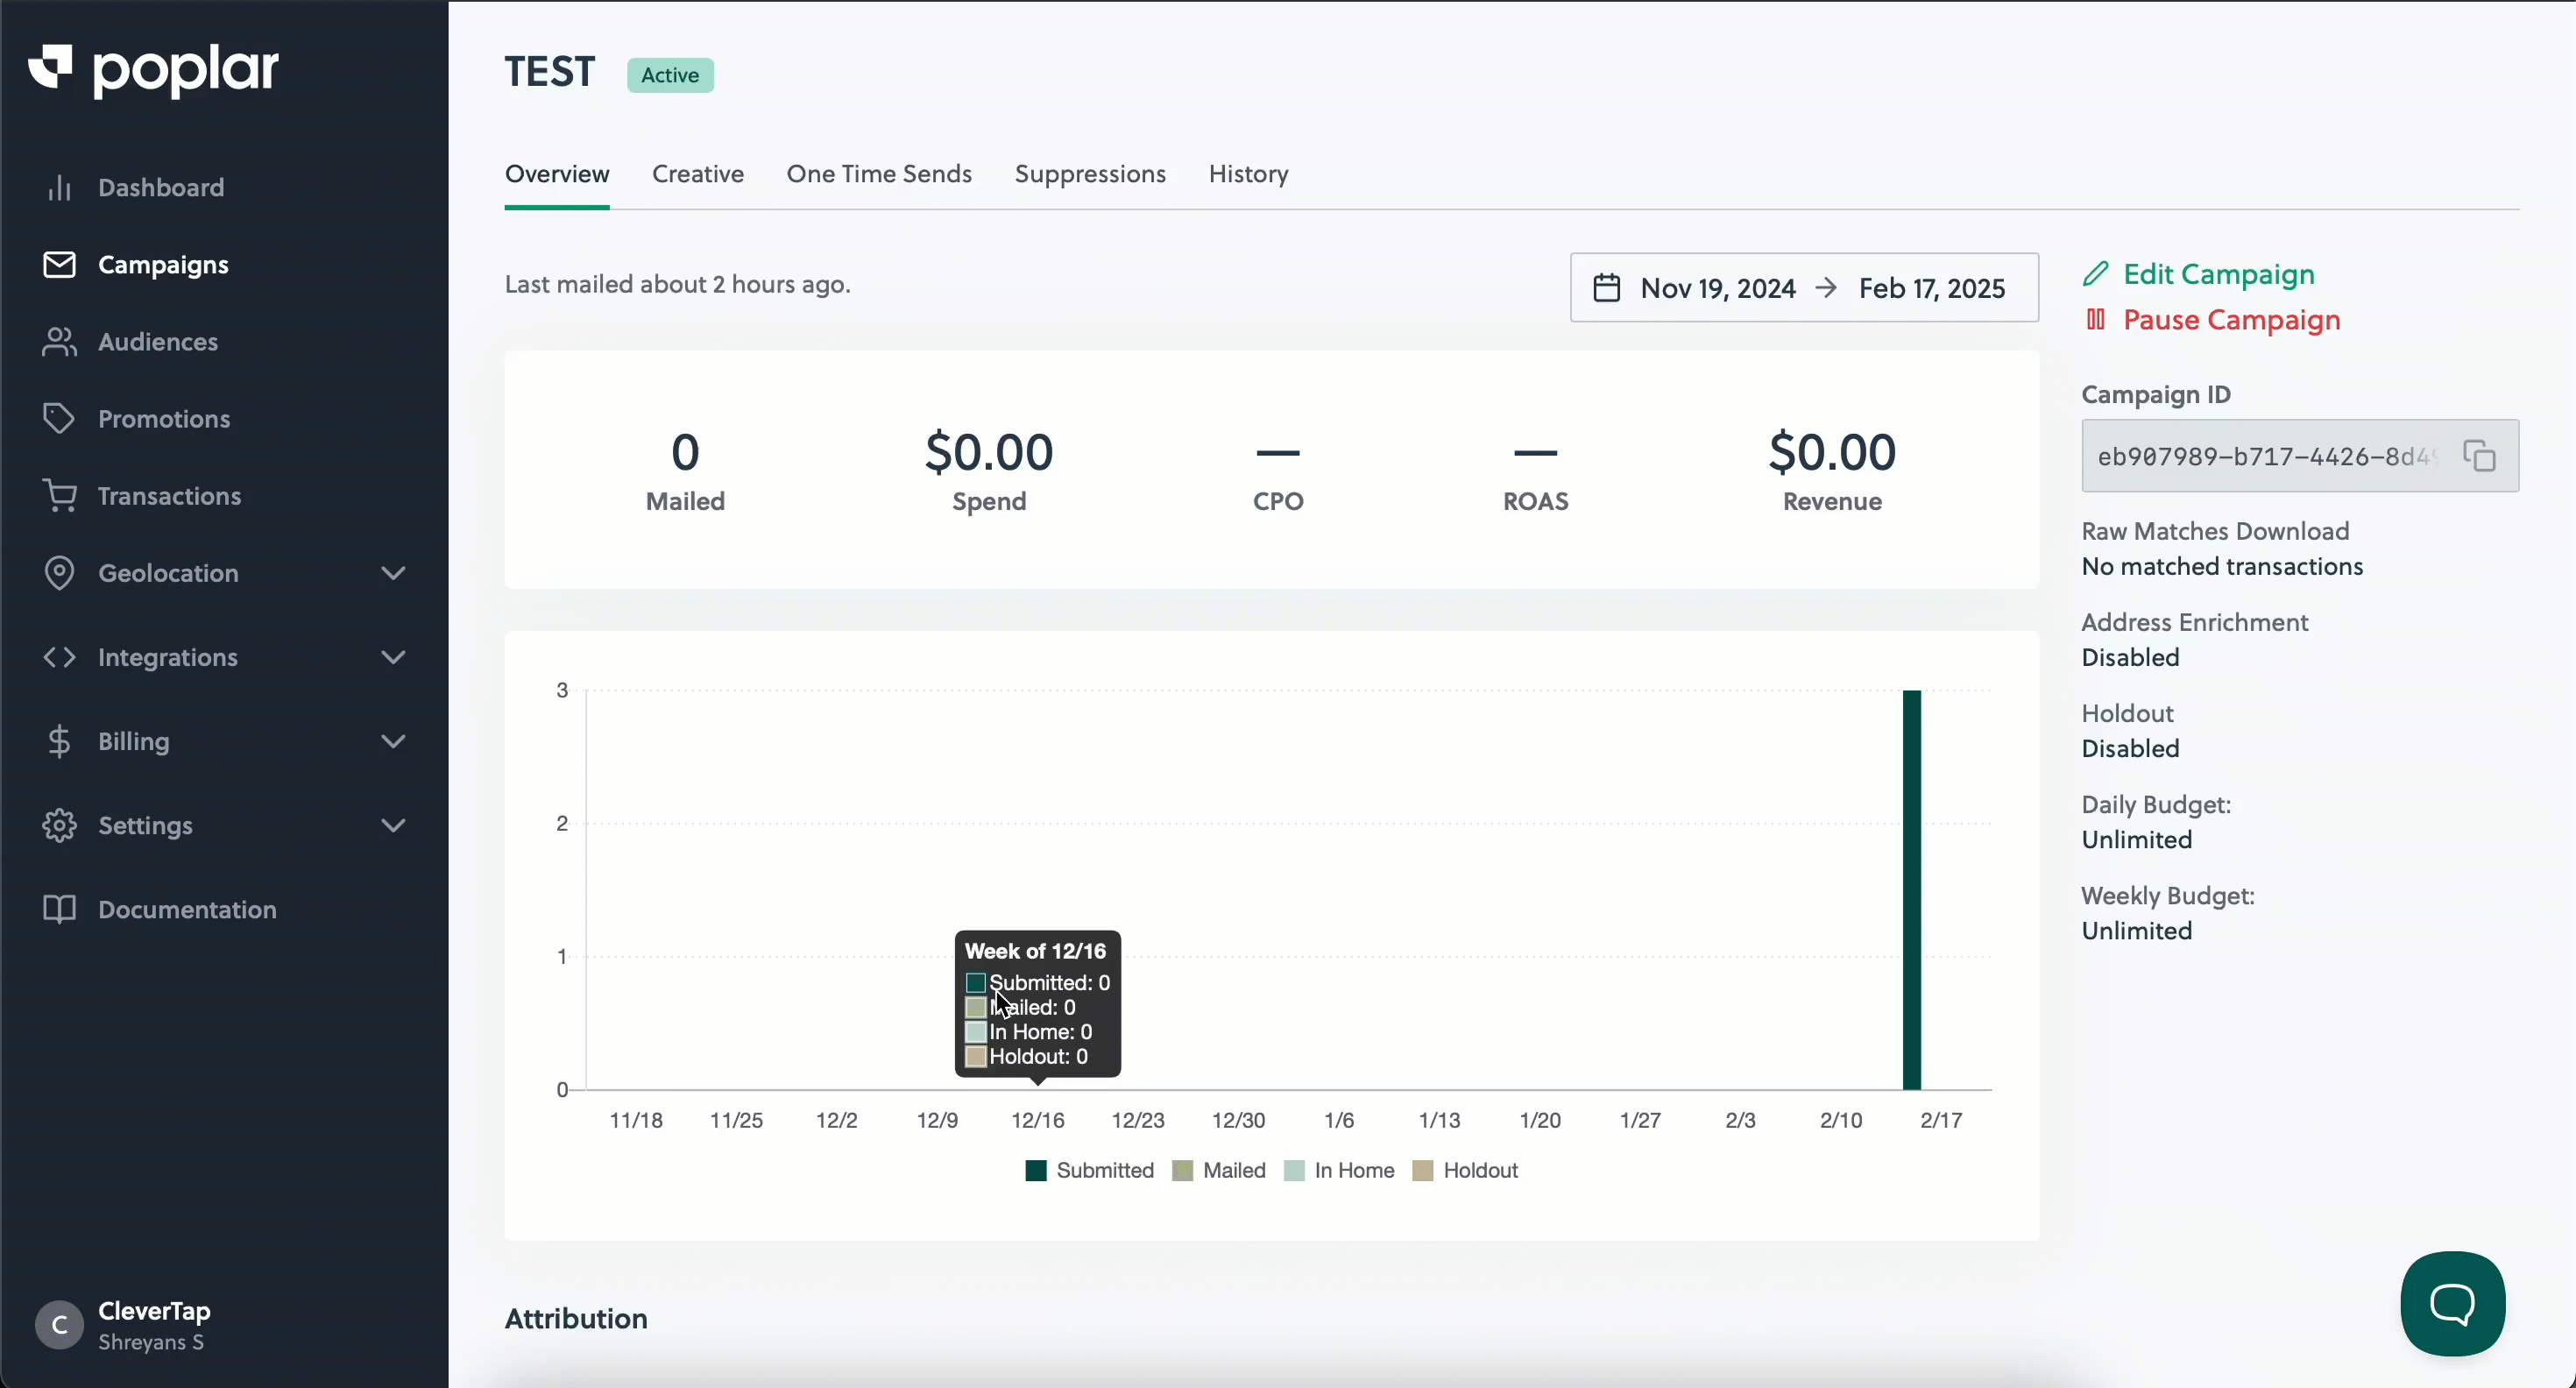Click the arrow between date range values
2576x1388 pixels.
(1826, 288)
